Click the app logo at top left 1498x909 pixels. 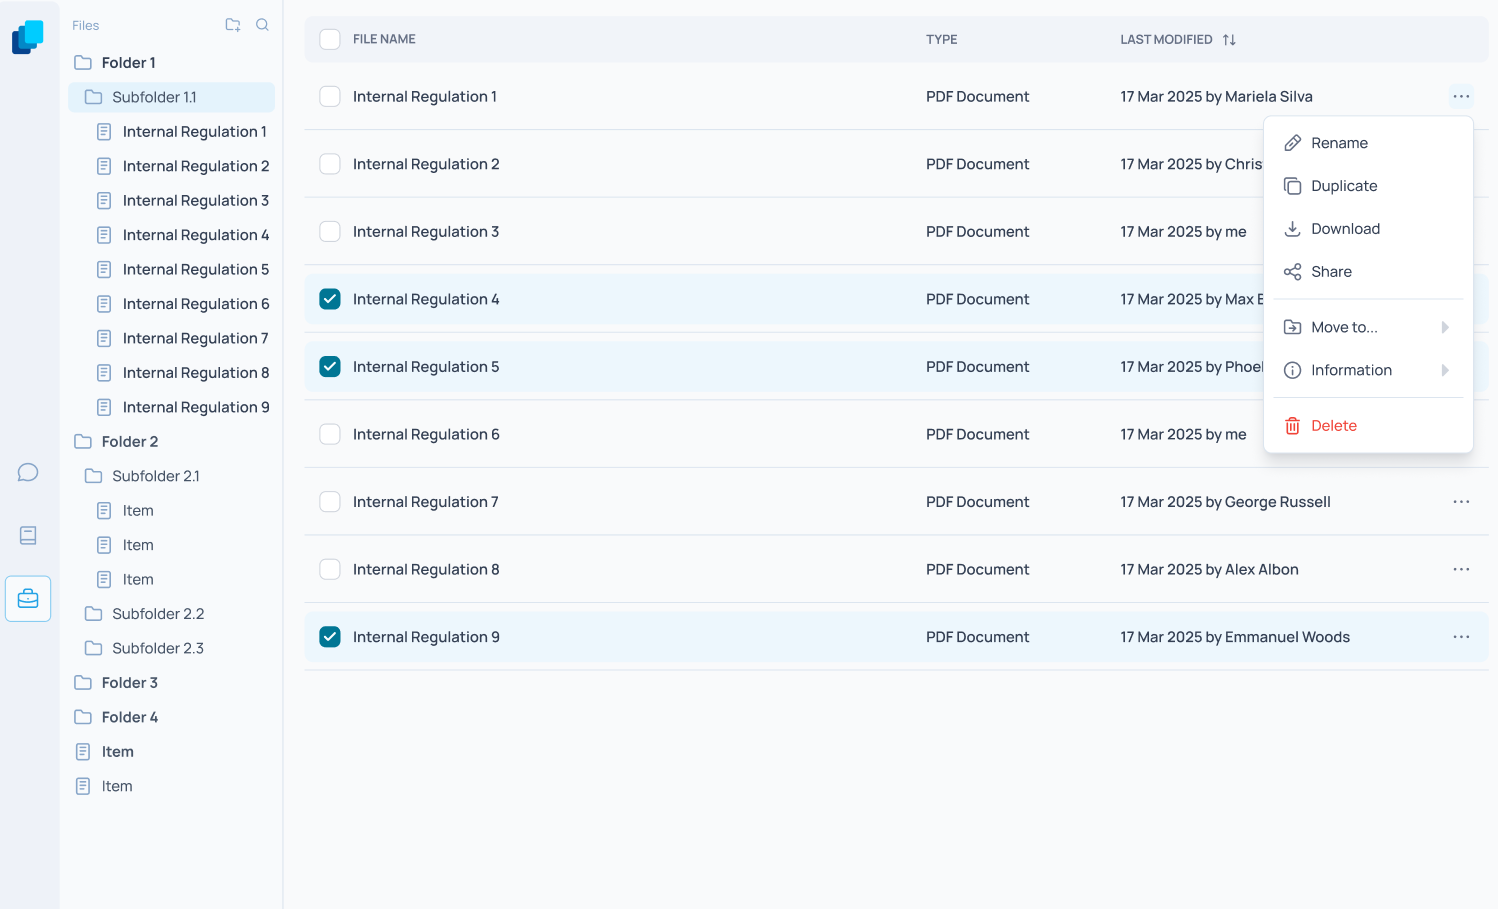tap(28, 37)
